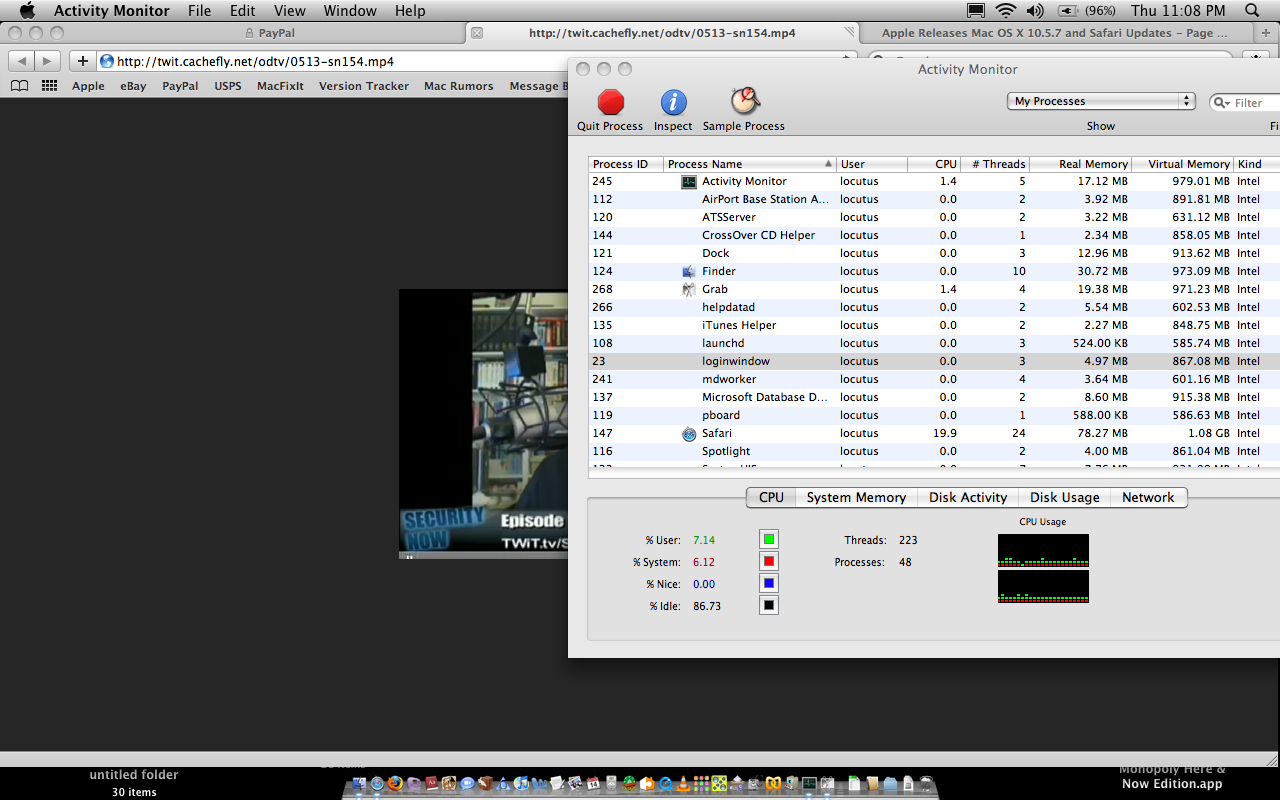The image size is (1280, 800).
Task: Click the green % User color swatch
Action: [768, 539]
